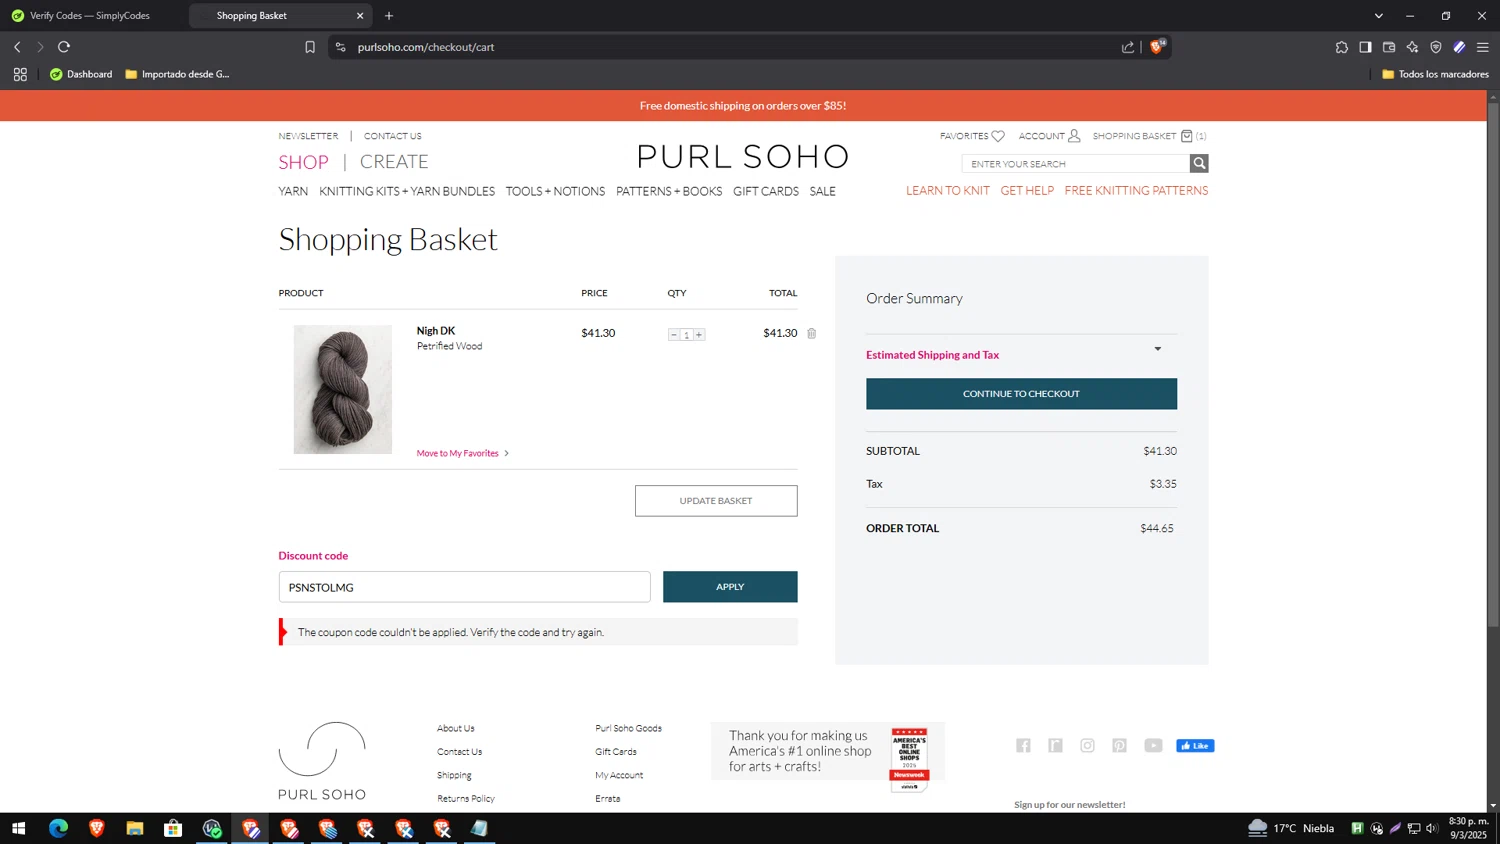Open a new browser tab
1500x844 pixels.
(389, 16)
